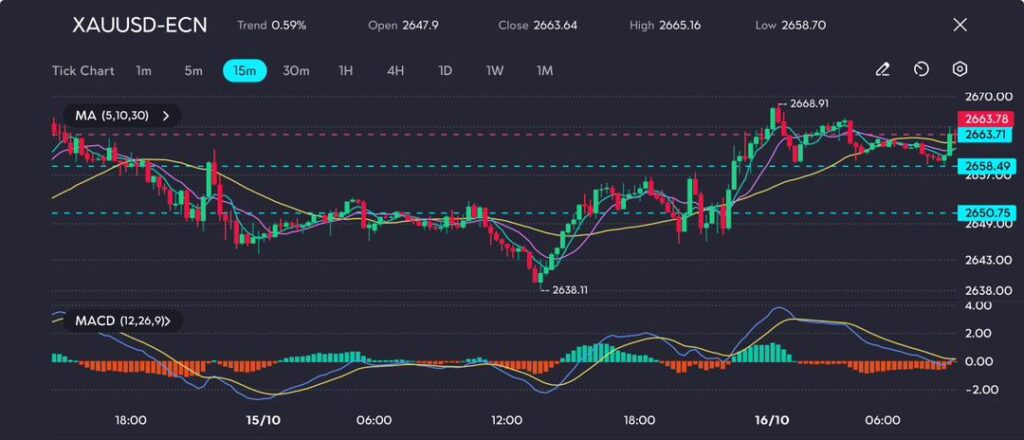Viewport: 1024px width, 440px height.
Task: Open the hexagon chart settings icon
Action: pos(960,70)
